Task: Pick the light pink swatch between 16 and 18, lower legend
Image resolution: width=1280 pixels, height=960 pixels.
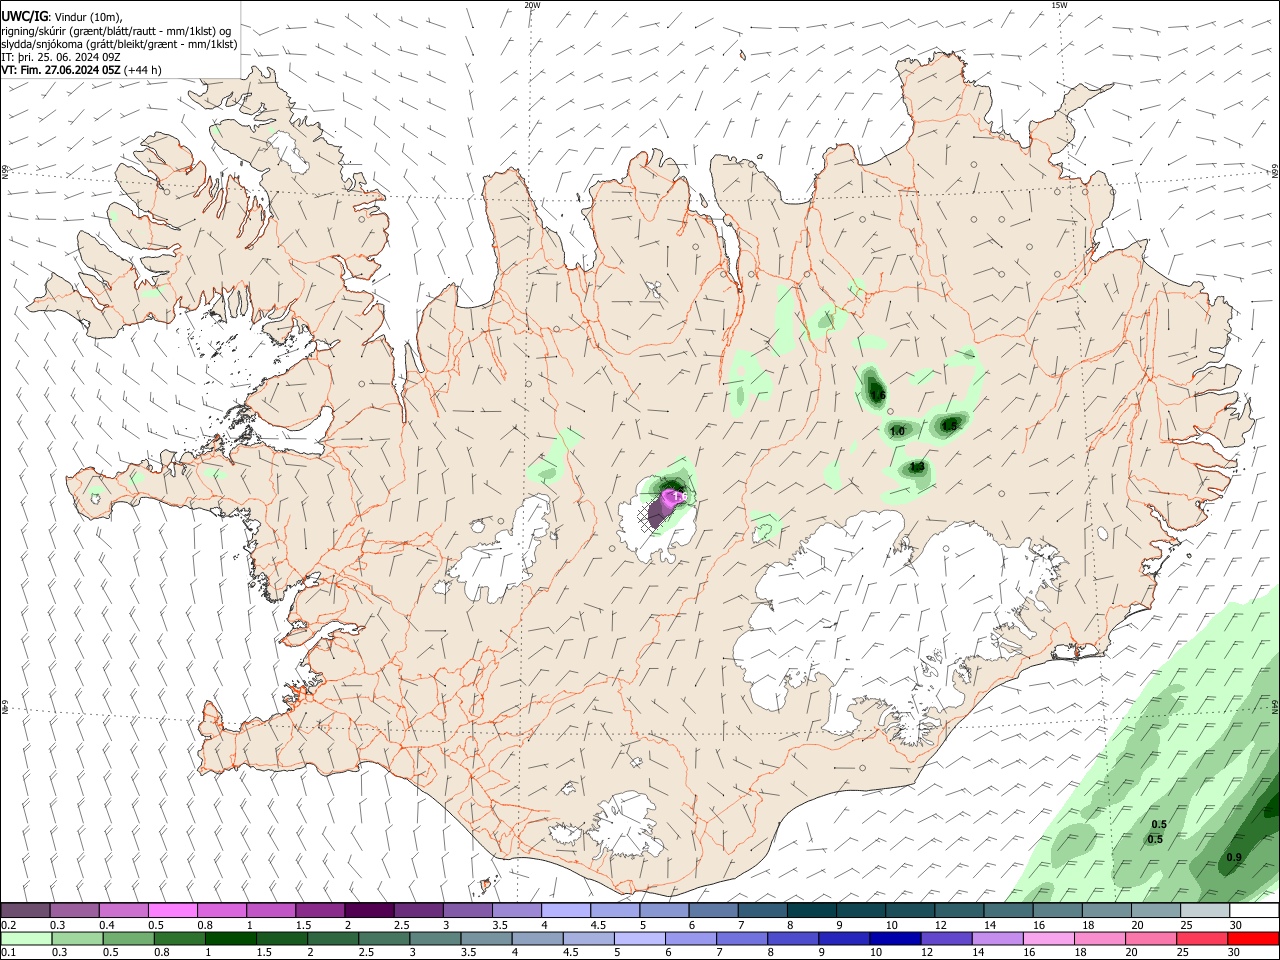Action: pyautogui.click(x=1049, y=939)
